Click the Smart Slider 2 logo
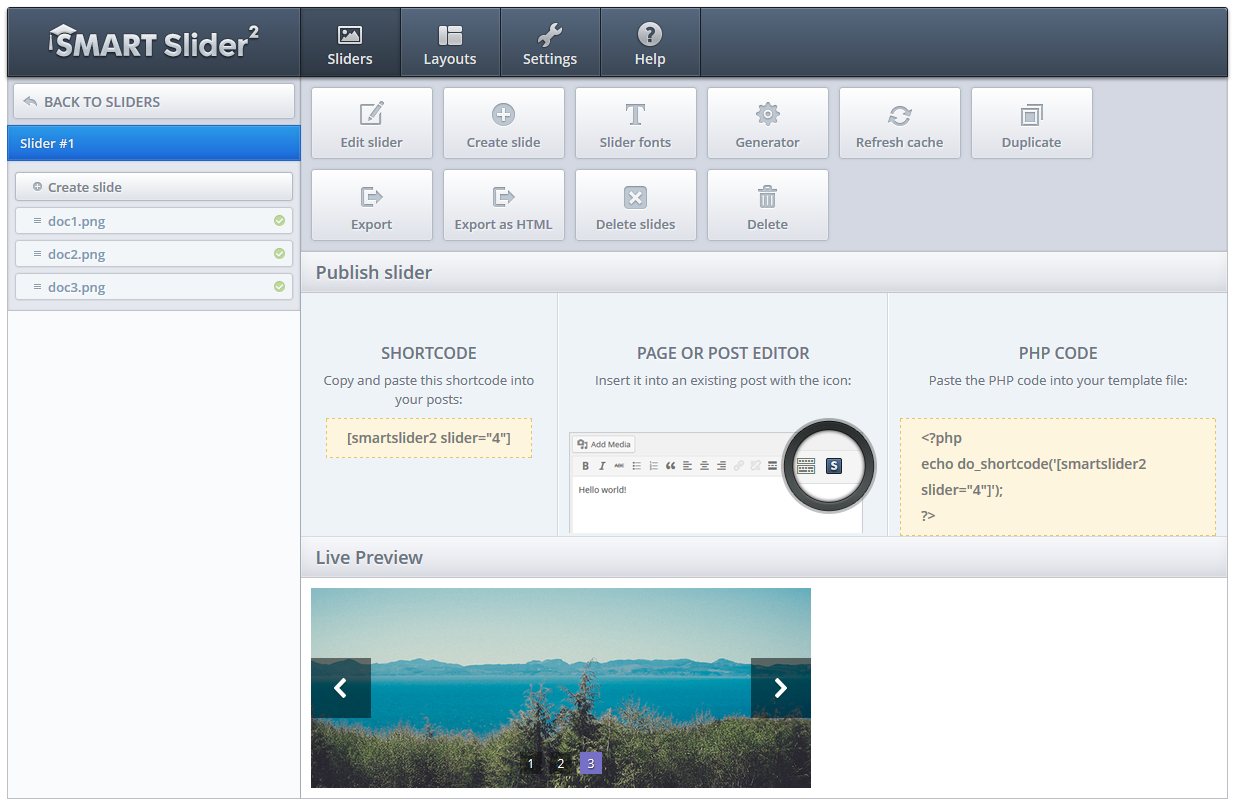 tap(154, 42)
